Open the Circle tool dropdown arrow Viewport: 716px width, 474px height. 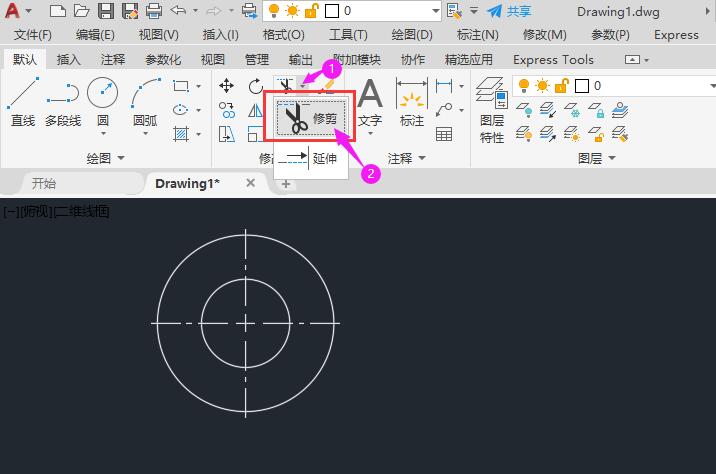pos(103,134)
